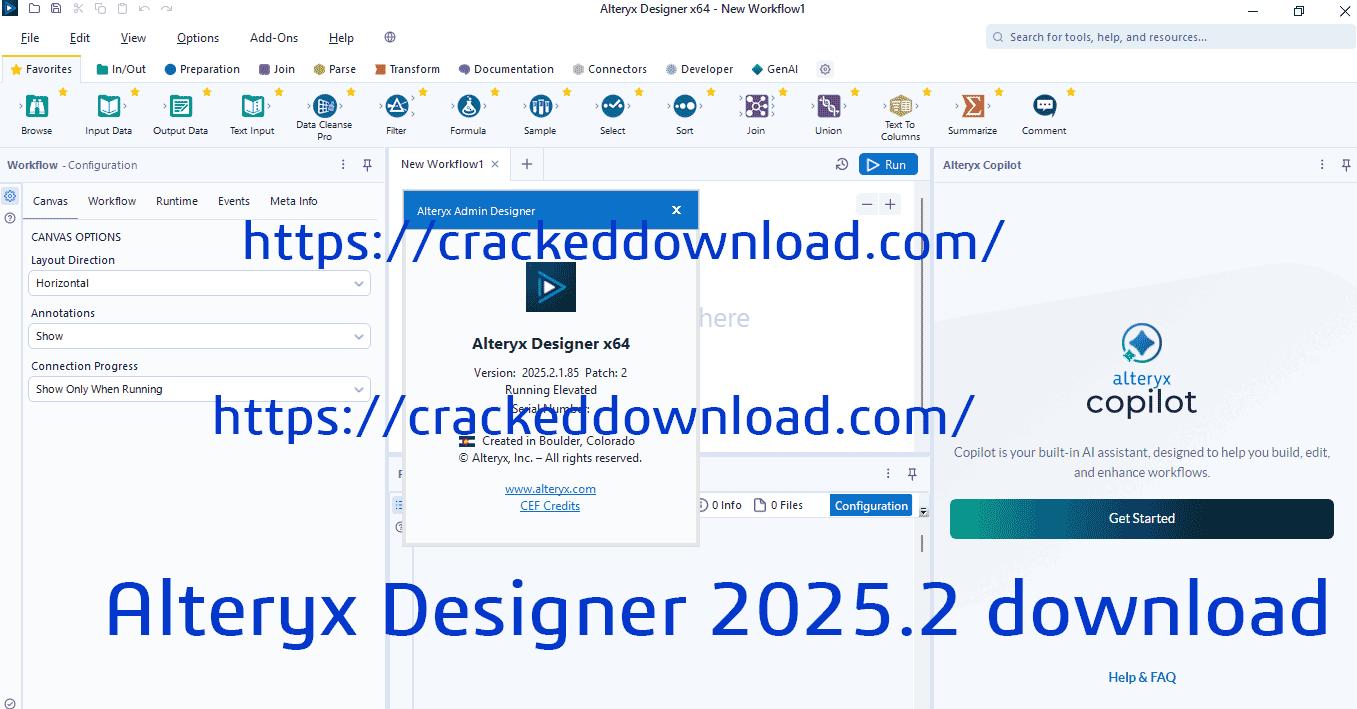Zoom in the canvas with the plus button
The height and width of the screenshot is (709, 1357).
890,205
